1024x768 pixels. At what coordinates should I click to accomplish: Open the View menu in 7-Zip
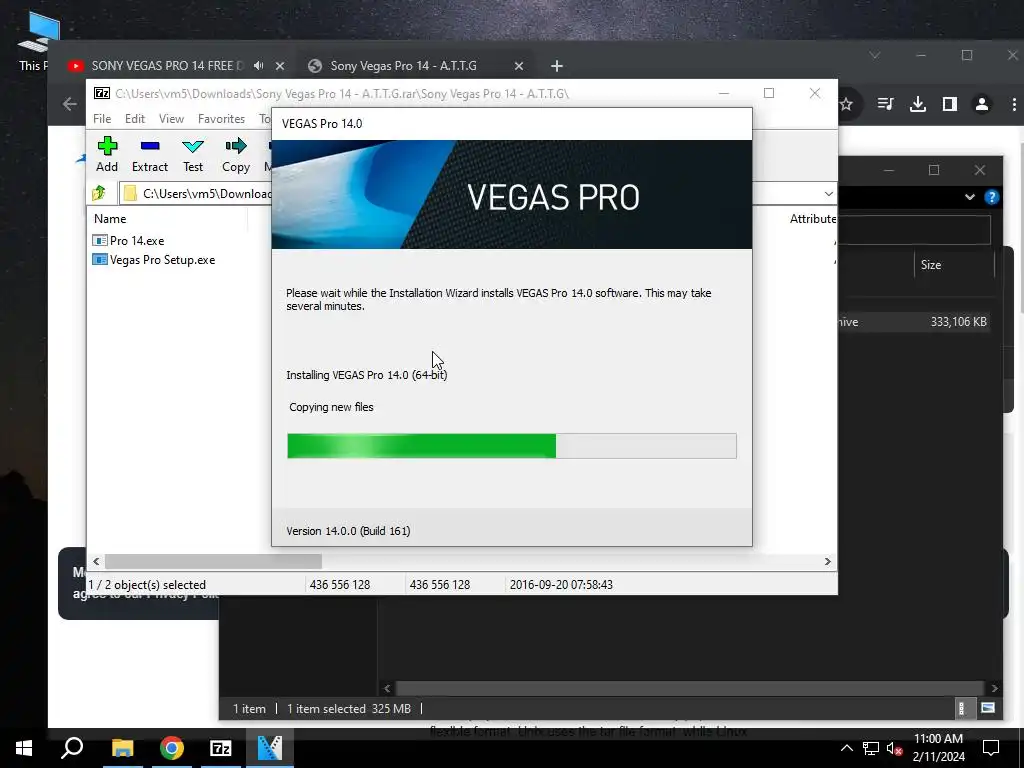171,119
